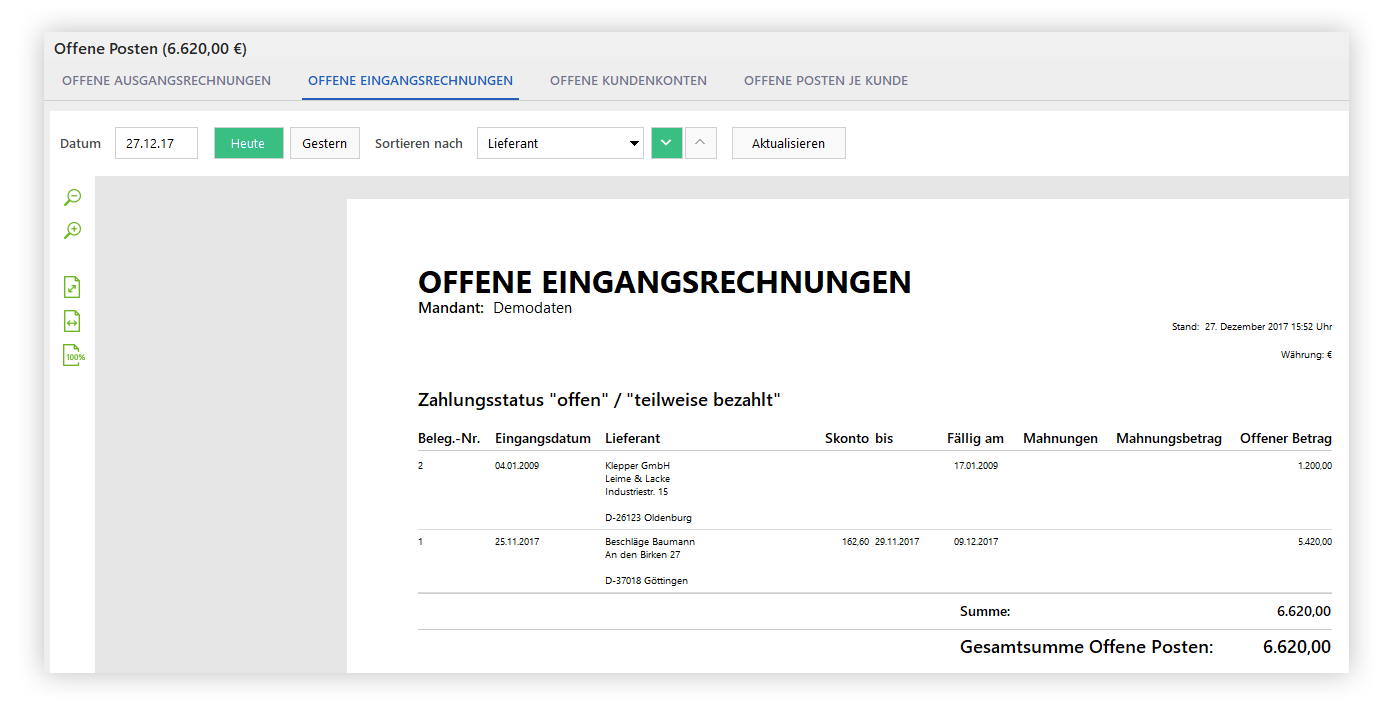Screen dimensions: 1397x705
Task: Click the Stand timestamp line
Action: tap(1252, 327)
